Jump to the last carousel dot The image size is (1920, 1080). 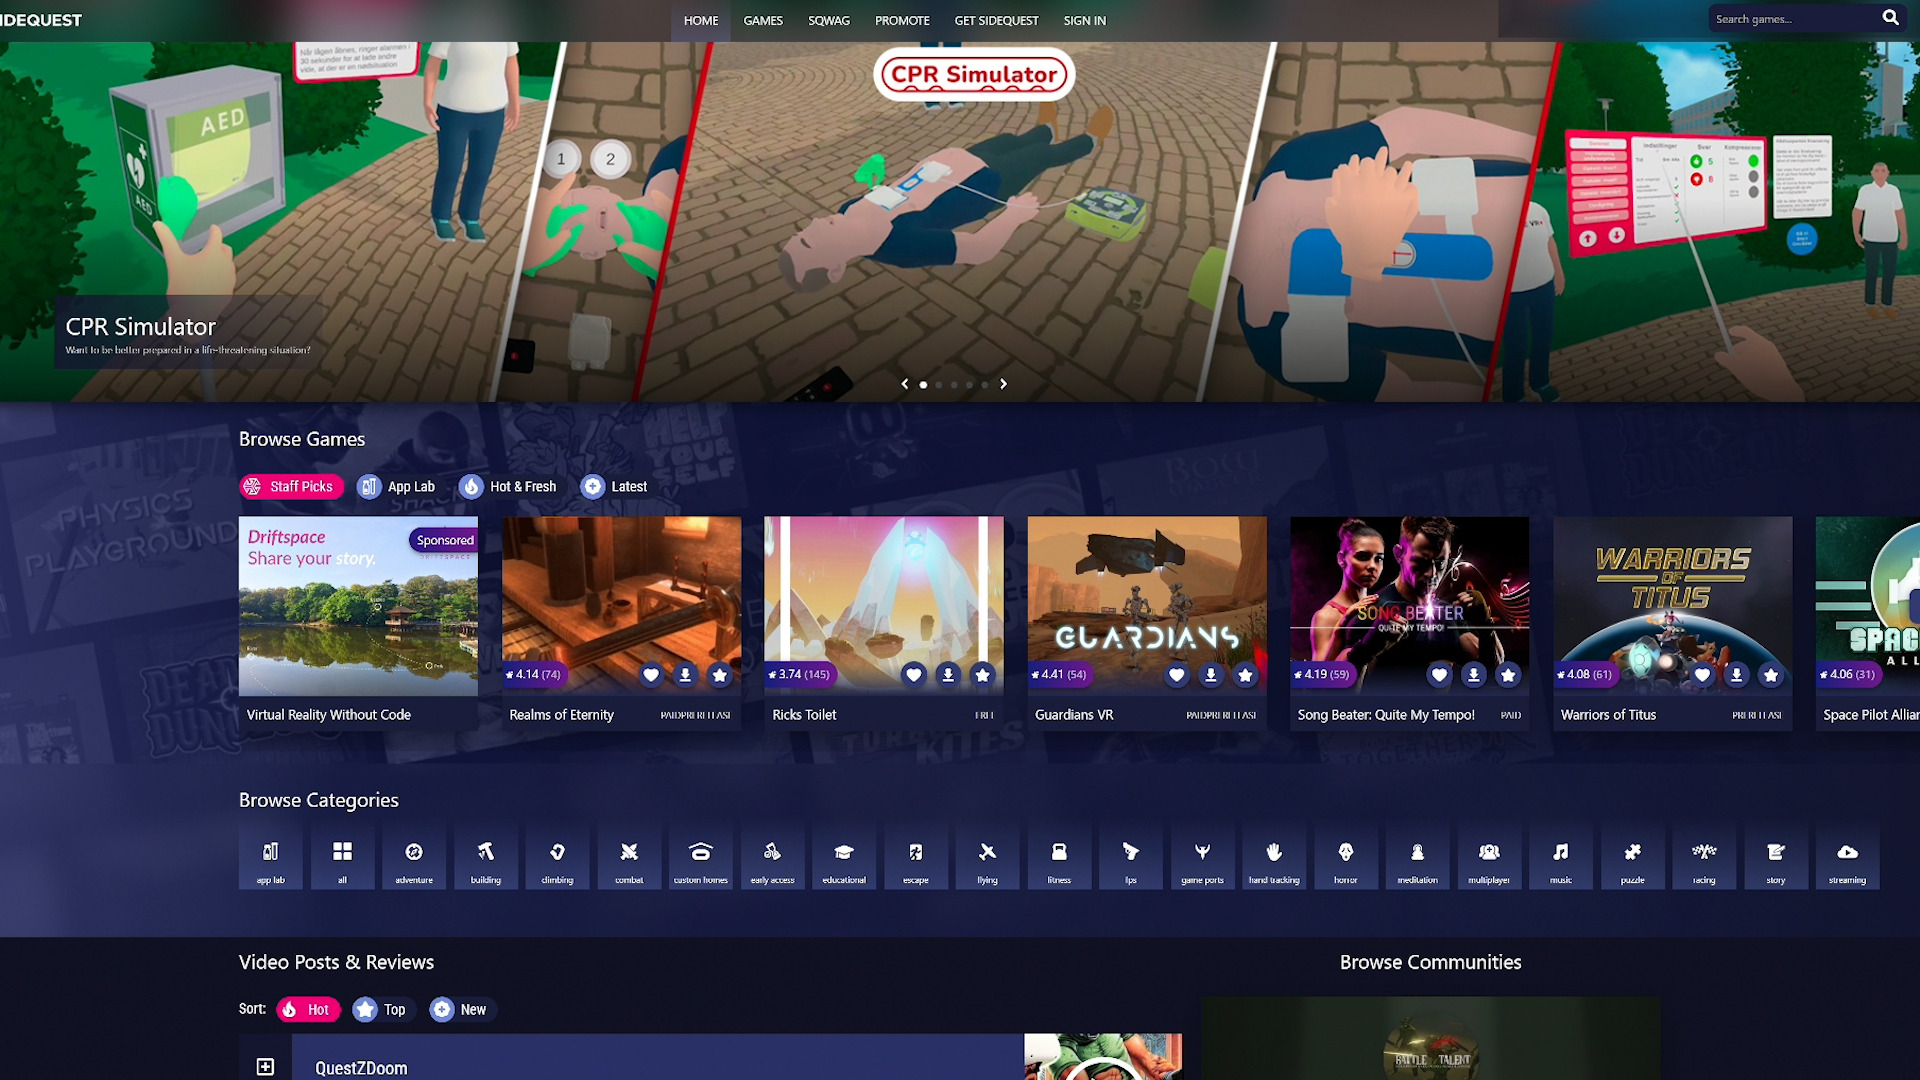(985, 384)
